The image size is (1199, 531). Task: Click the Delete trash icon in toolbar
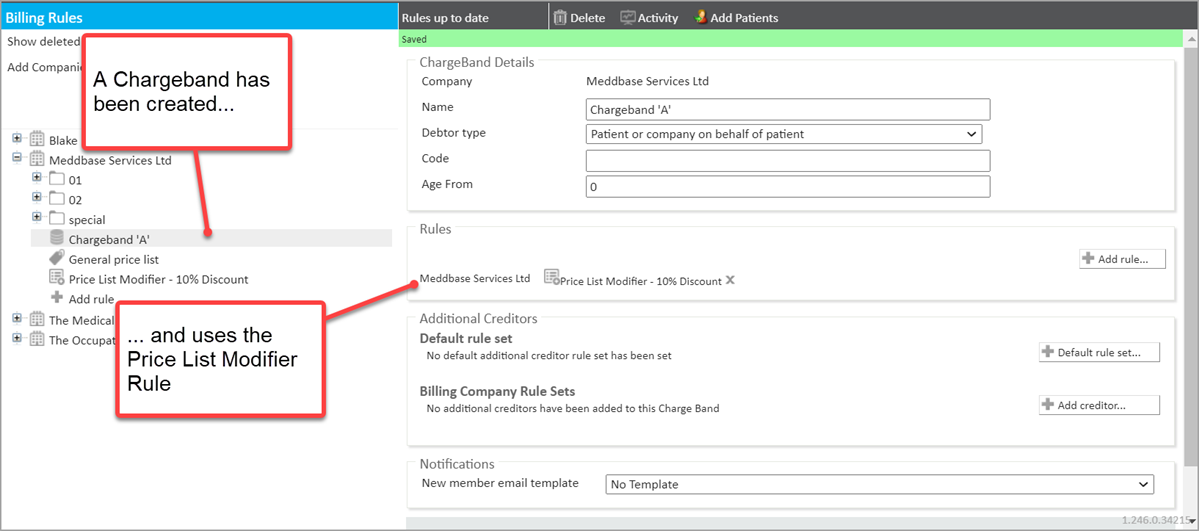tap(561, 18)
